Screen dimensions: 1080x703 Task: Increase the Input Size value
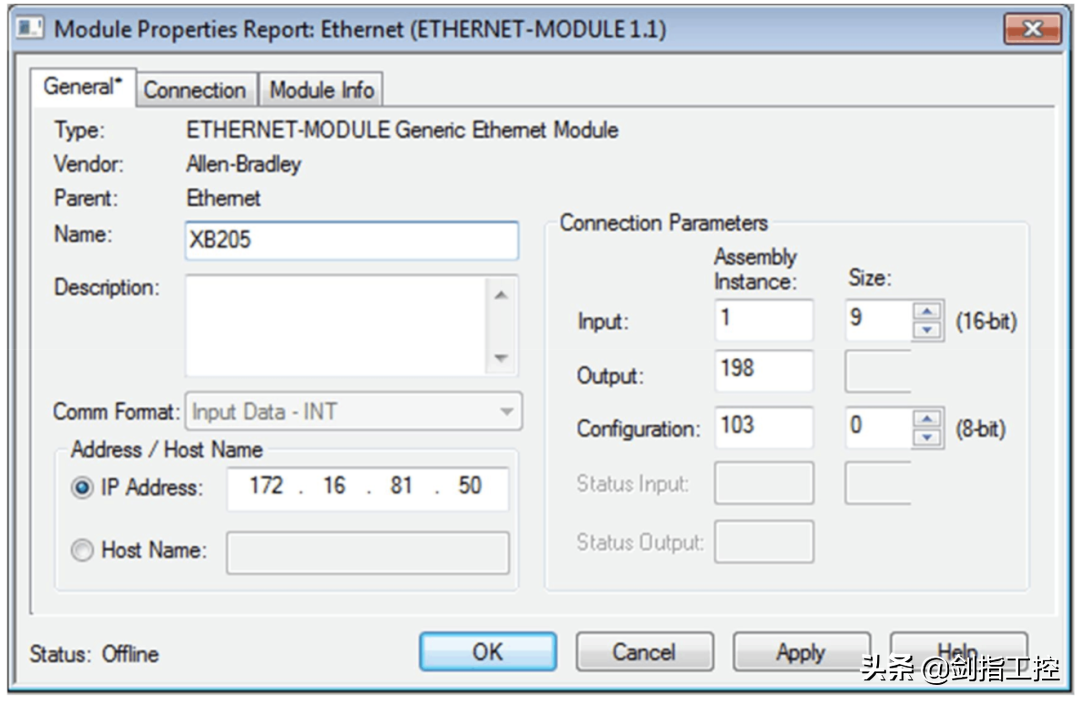929,312
